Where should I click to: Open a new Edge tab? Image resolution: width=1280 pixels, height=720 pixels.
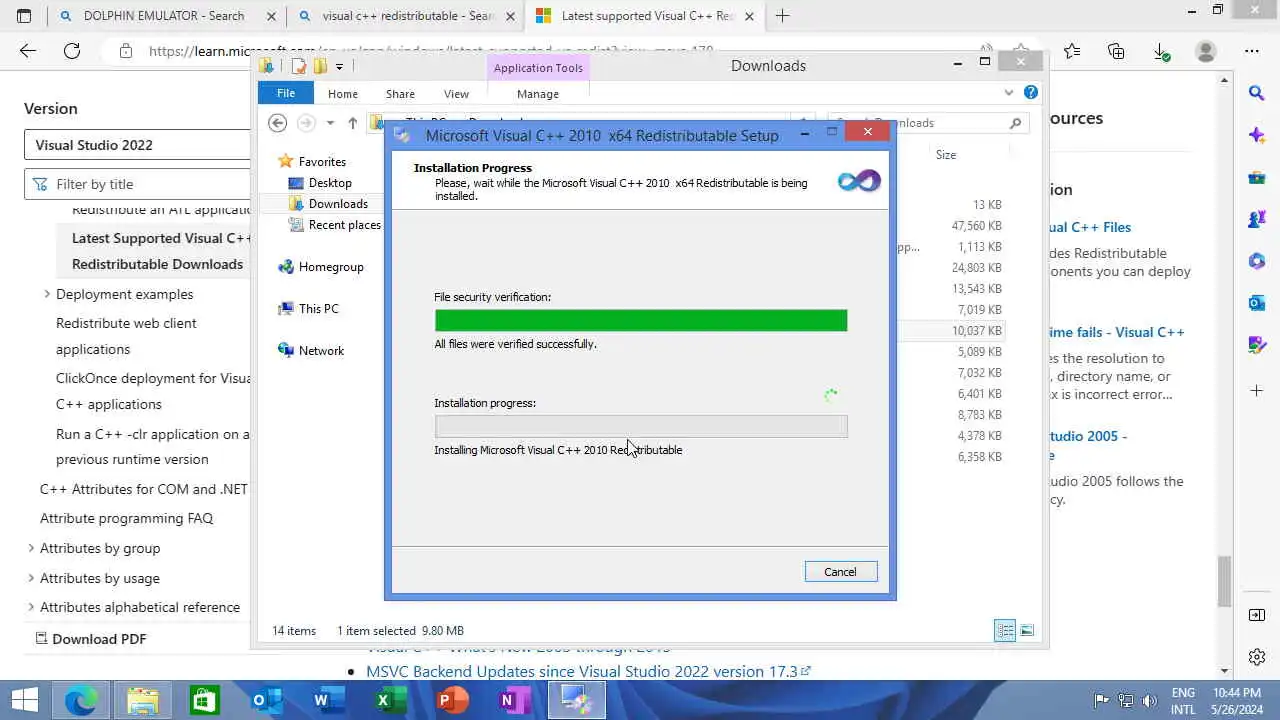point(782,16)
